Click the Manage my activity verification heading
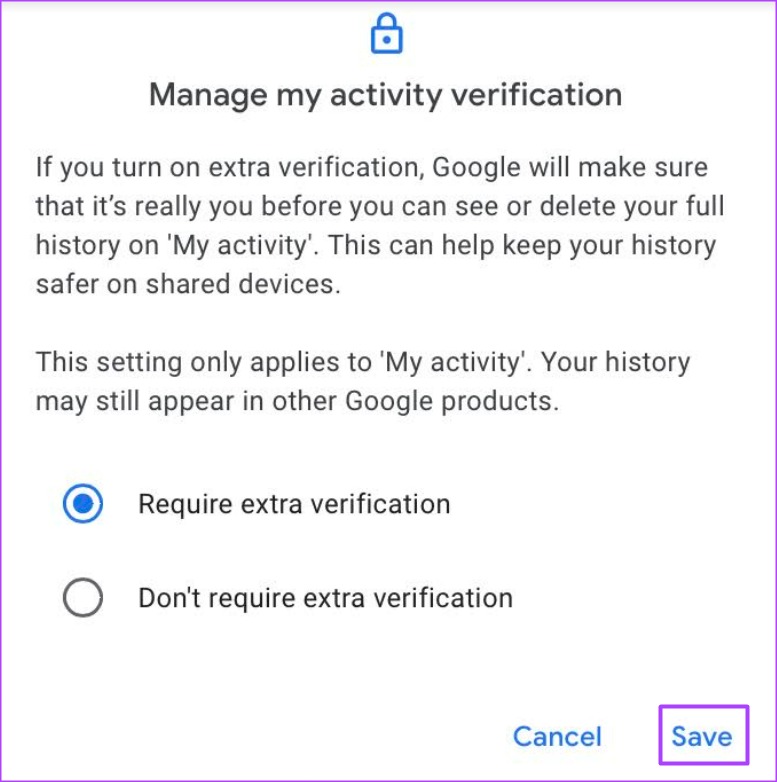Image resolution: width=777 pixels, height=782 pixels. 386,95
